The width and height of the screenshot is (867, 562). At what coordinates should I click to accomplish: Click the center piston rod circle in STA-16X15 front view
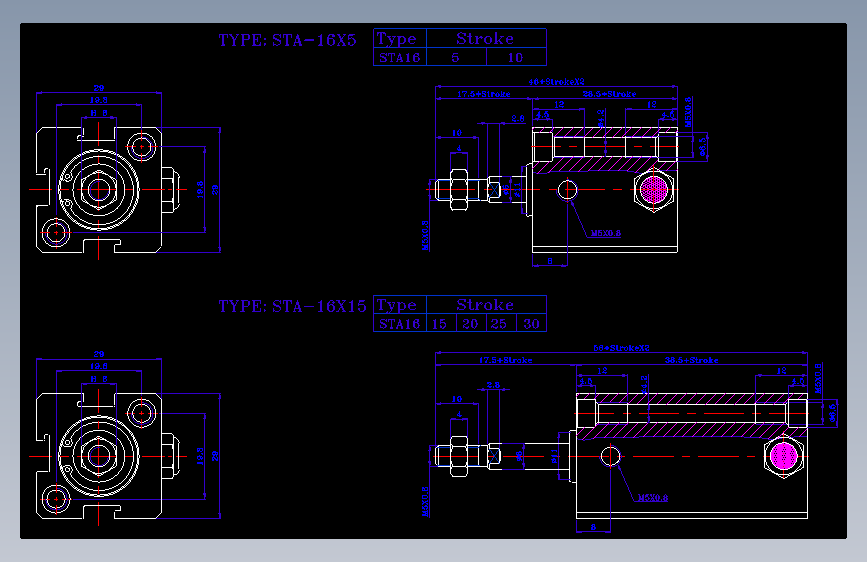pos(98,456)
